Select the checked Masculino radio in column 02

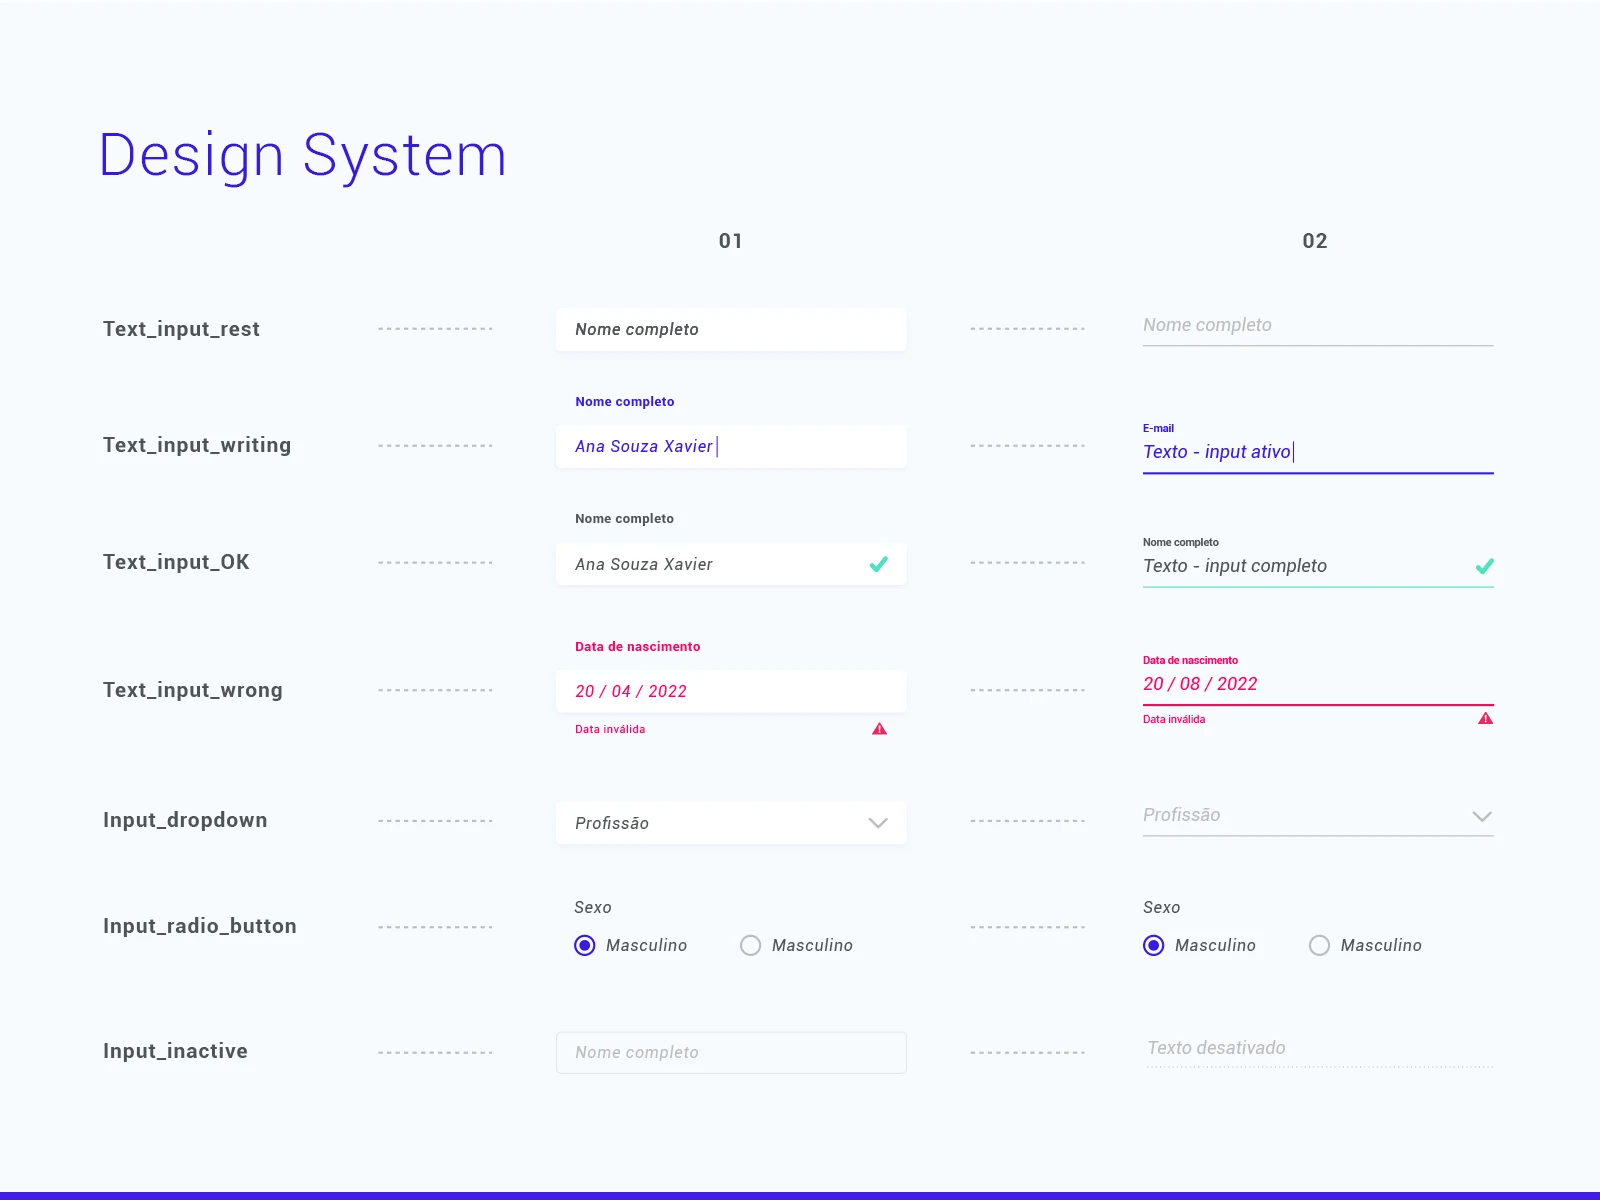coord(1154,945)
